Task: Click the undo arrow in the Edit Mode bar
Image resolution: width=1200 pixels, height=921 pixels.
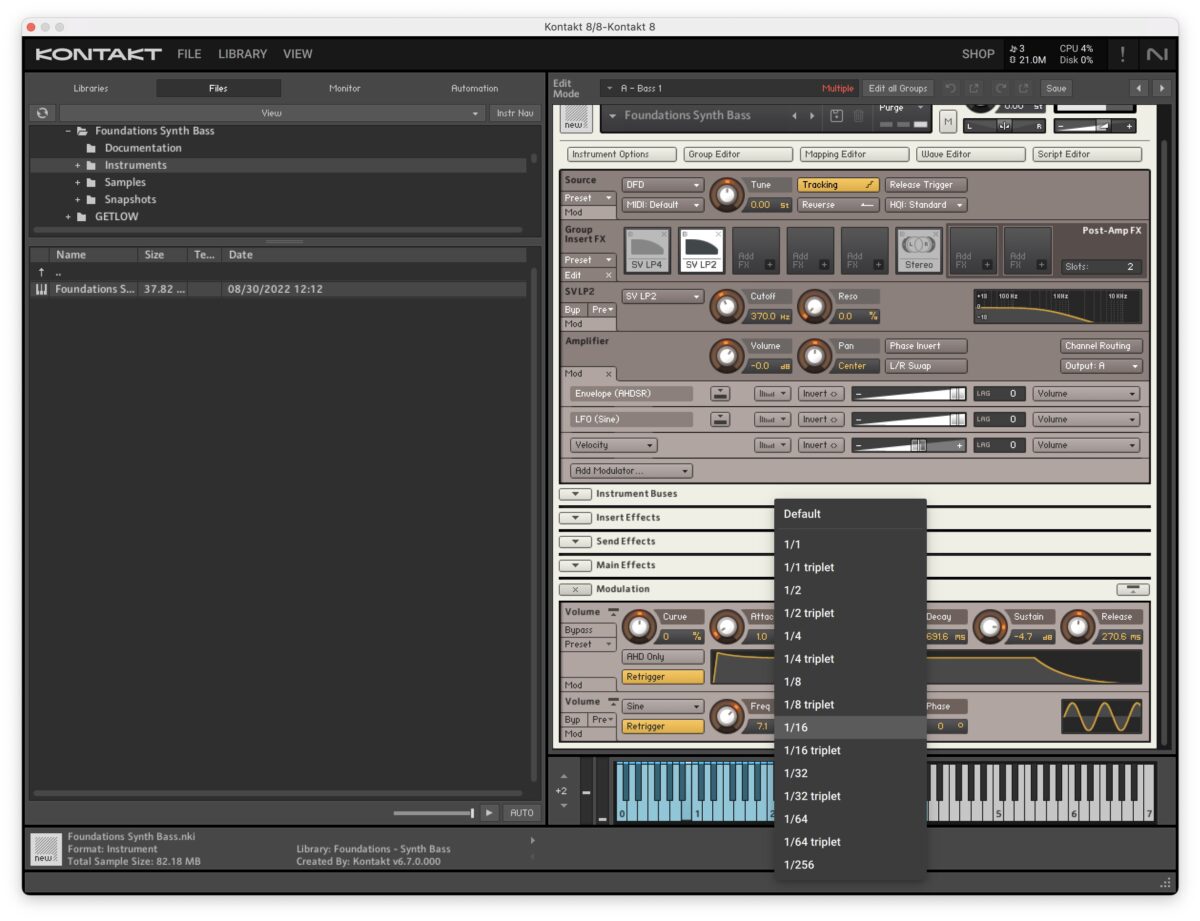Action: (x=950, y=88)
